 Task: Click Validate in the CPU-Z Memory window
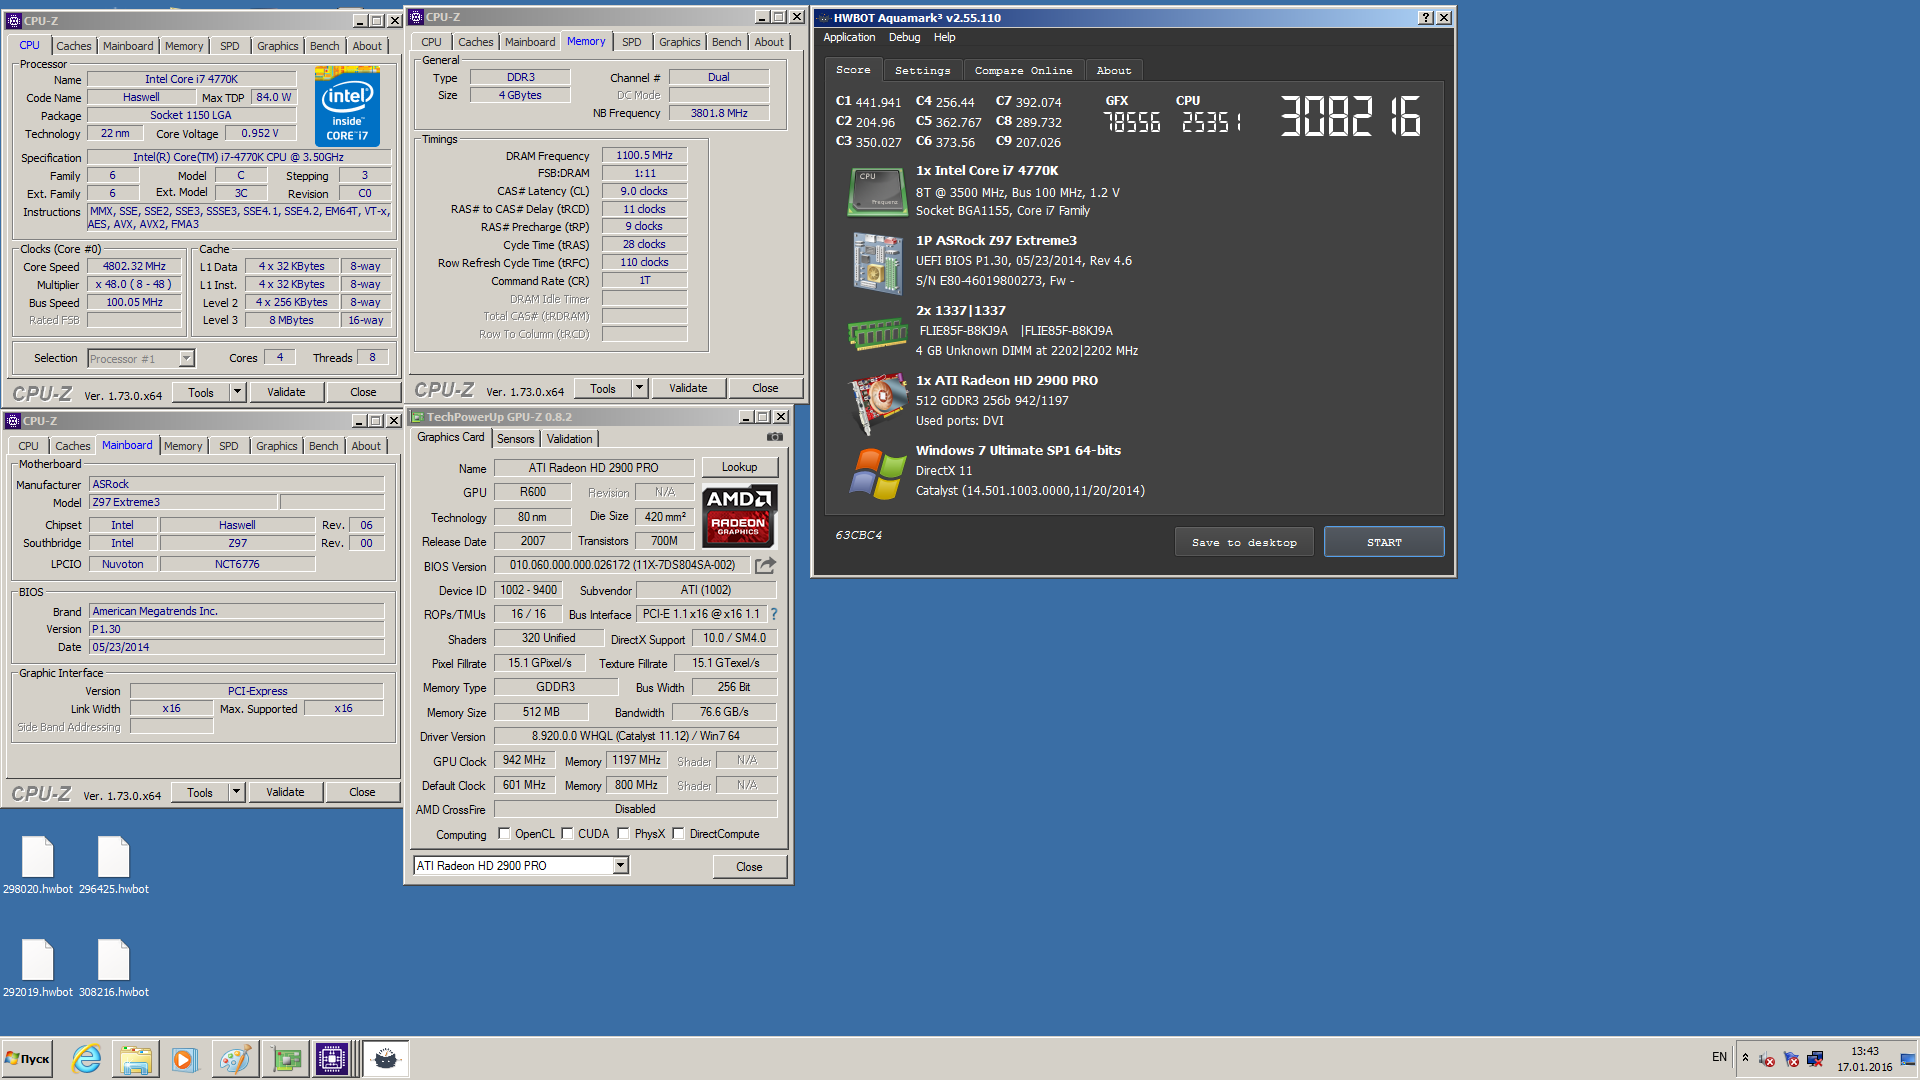tap(688, 388)
